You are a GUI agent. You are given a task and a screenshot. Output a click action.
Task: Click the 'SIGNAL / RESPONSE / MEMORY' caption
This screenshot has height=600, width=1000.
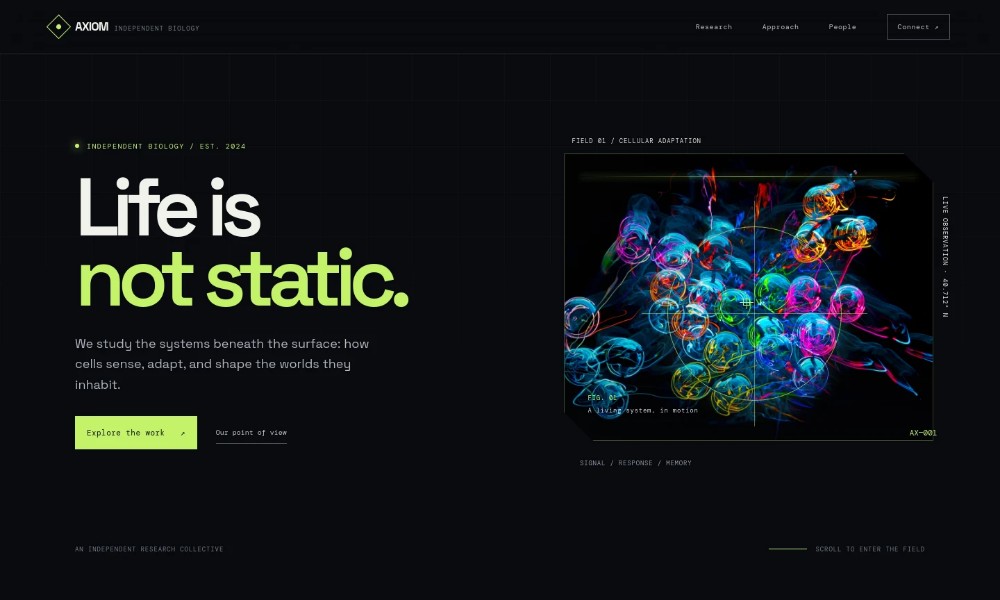click(x=635, y=463)
